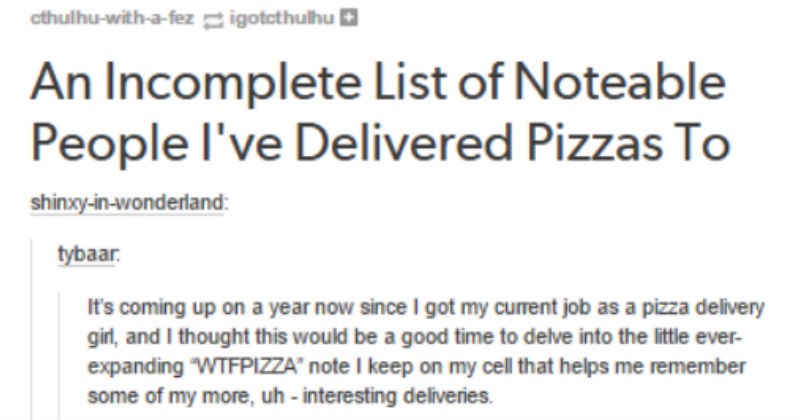Go to tybaar's blog link

(87, 254)
